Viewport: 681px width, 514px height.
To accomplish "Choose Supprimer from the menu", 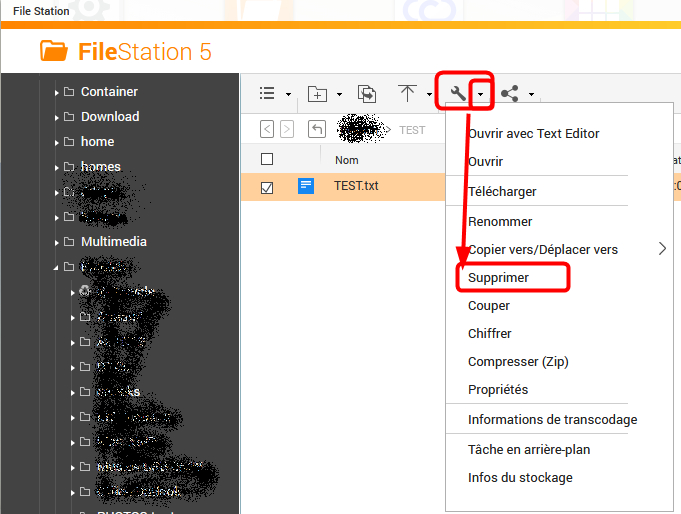I will tap(498, 278).
